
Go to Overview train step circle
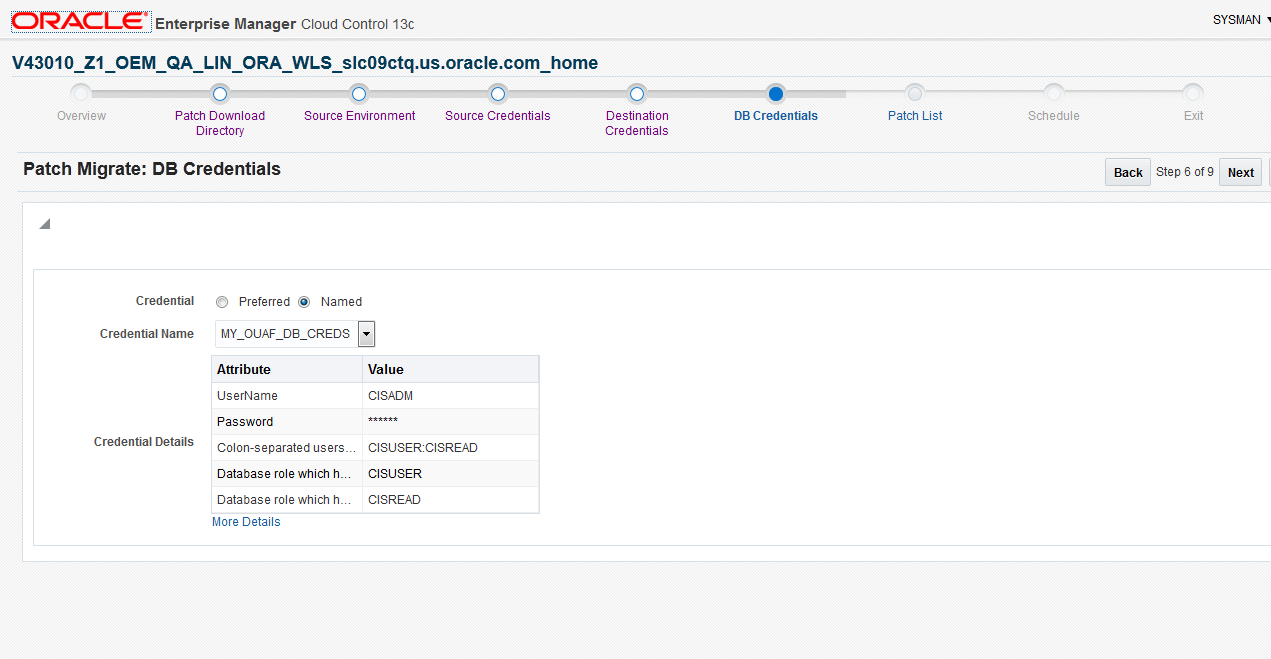pos(82,94)
